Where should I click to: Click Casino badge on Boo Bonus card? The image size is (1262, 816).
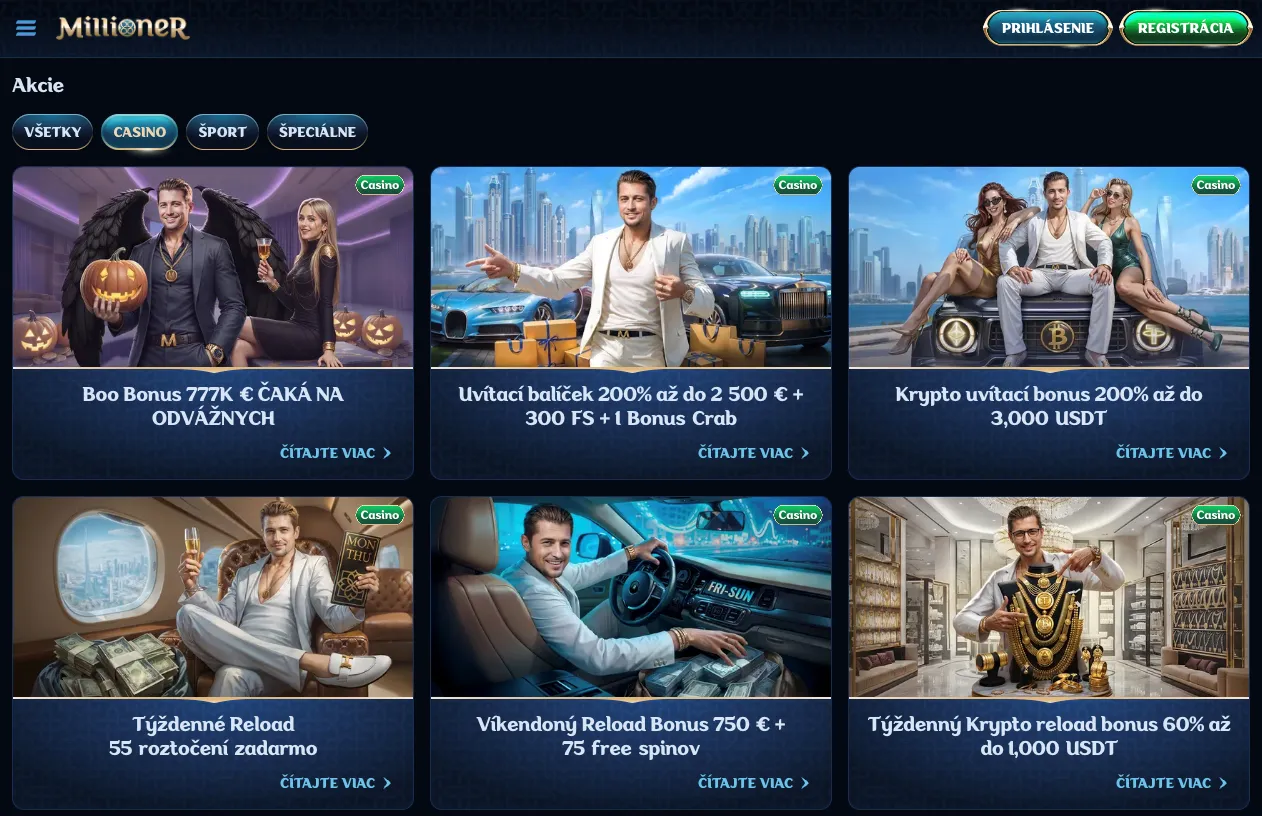380,185
